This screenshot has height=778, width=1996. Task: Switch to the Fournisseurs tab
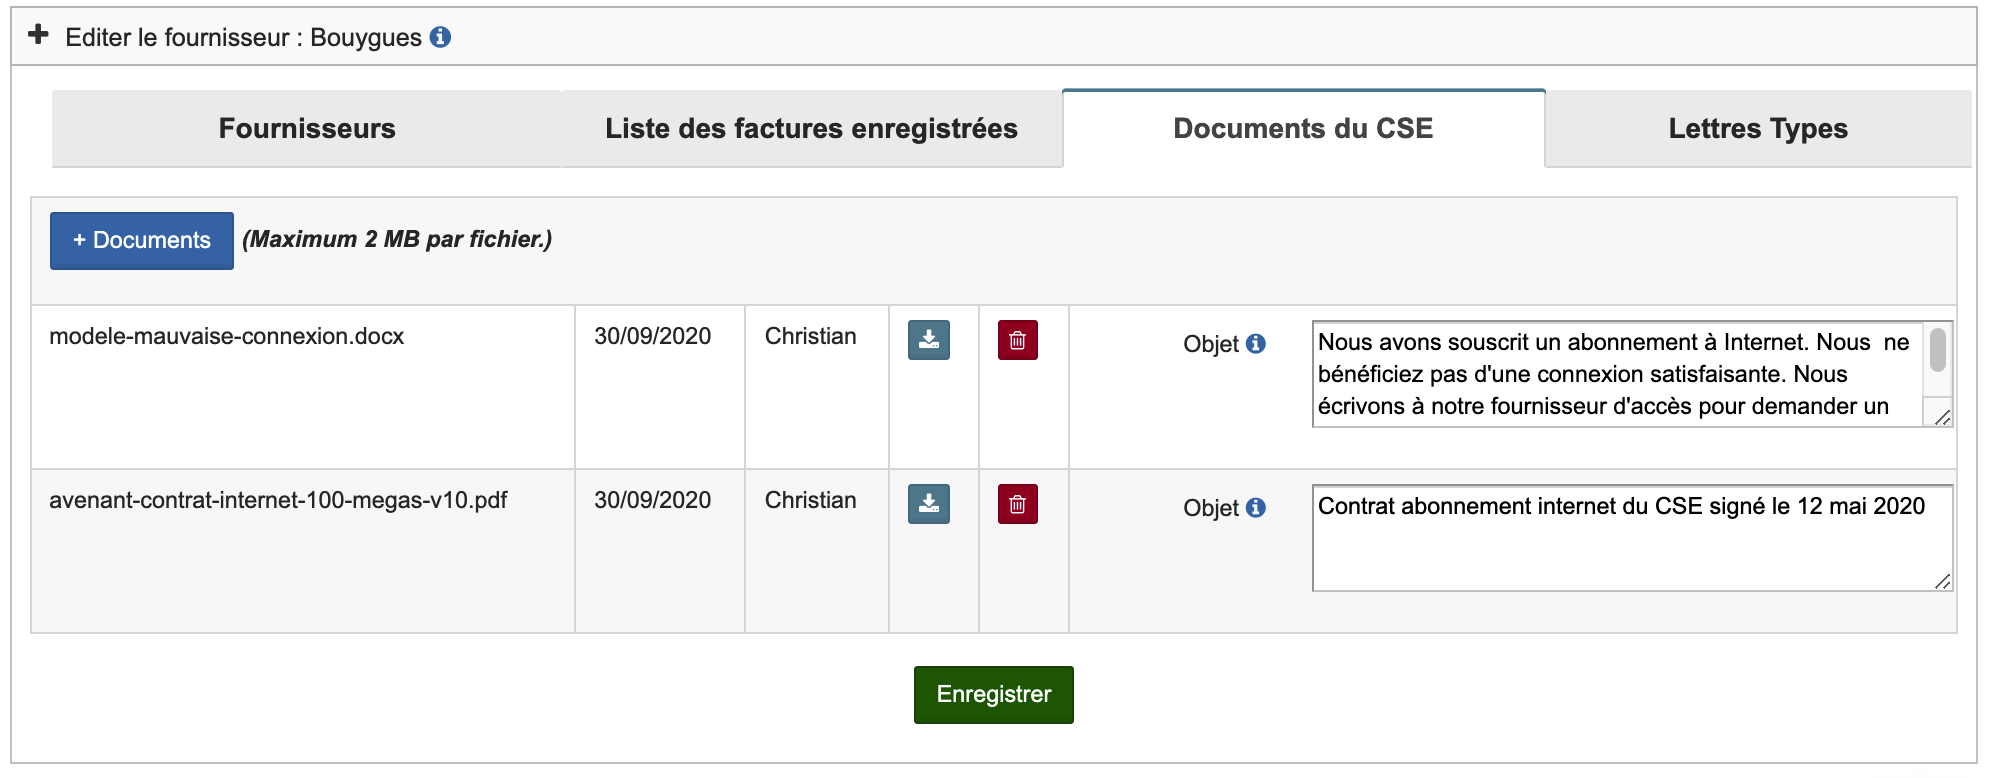pyautogui.click(x=307, y=129)
